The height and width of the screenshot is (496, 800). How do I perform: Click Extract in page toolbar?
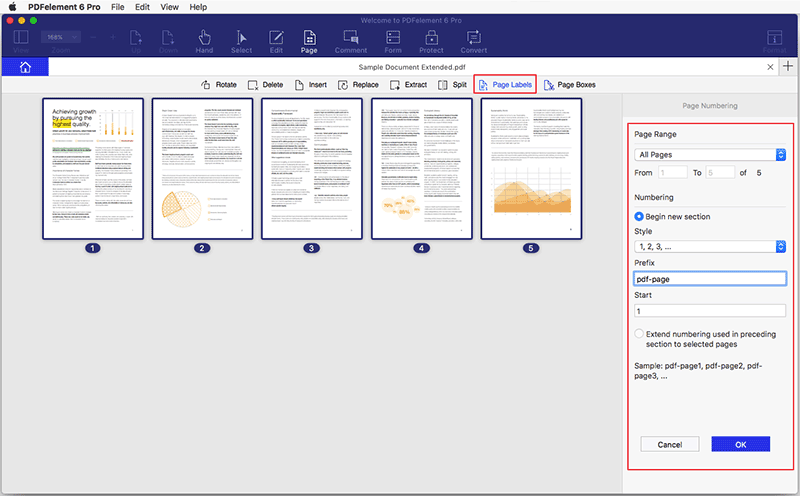click(408, 85)
